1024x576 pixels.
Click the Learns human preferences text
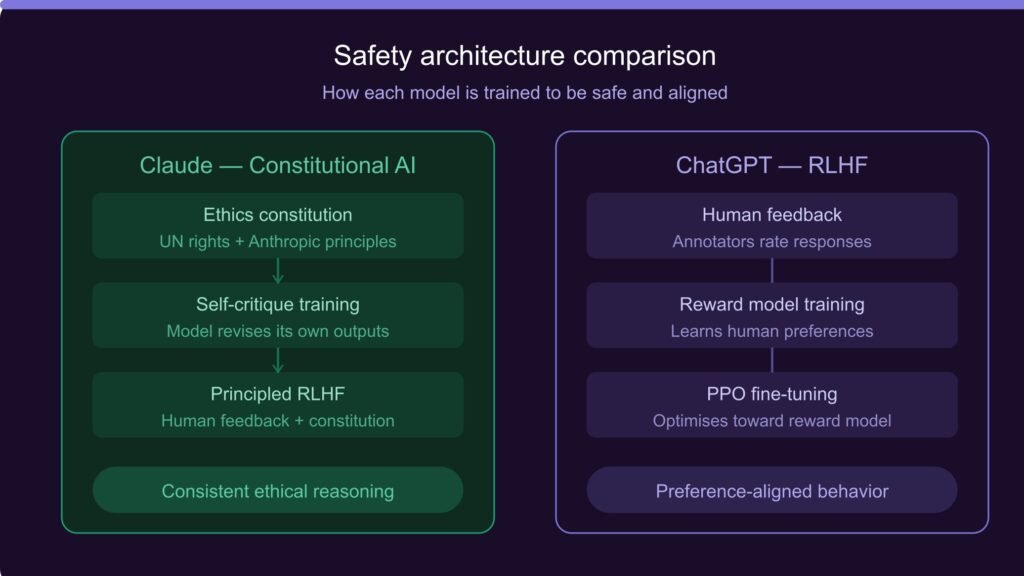772,331
